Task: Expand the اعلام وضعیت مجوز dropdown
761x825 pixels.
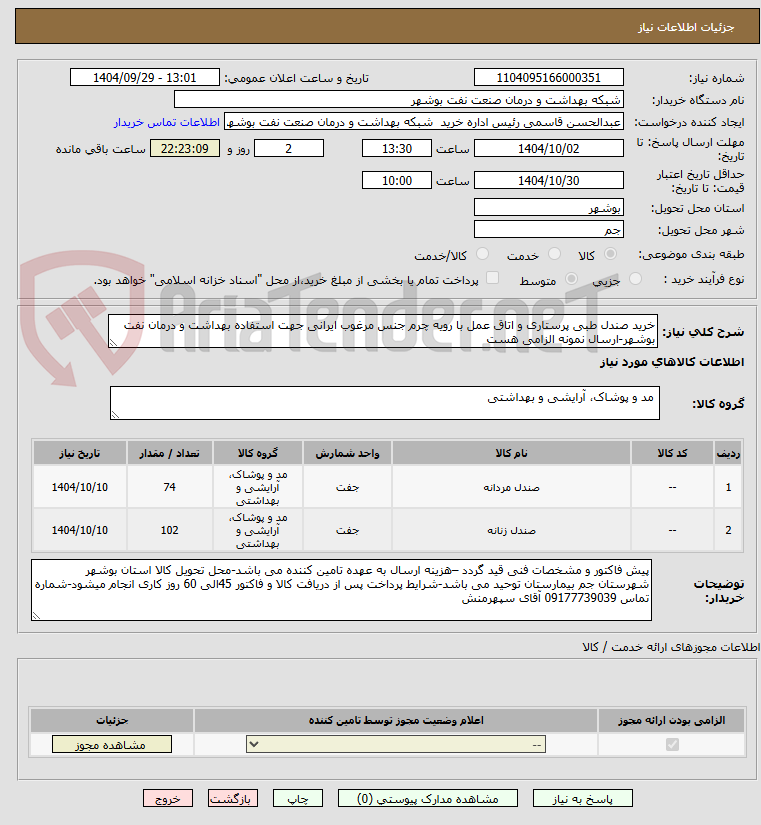Action: coord(396,744)
